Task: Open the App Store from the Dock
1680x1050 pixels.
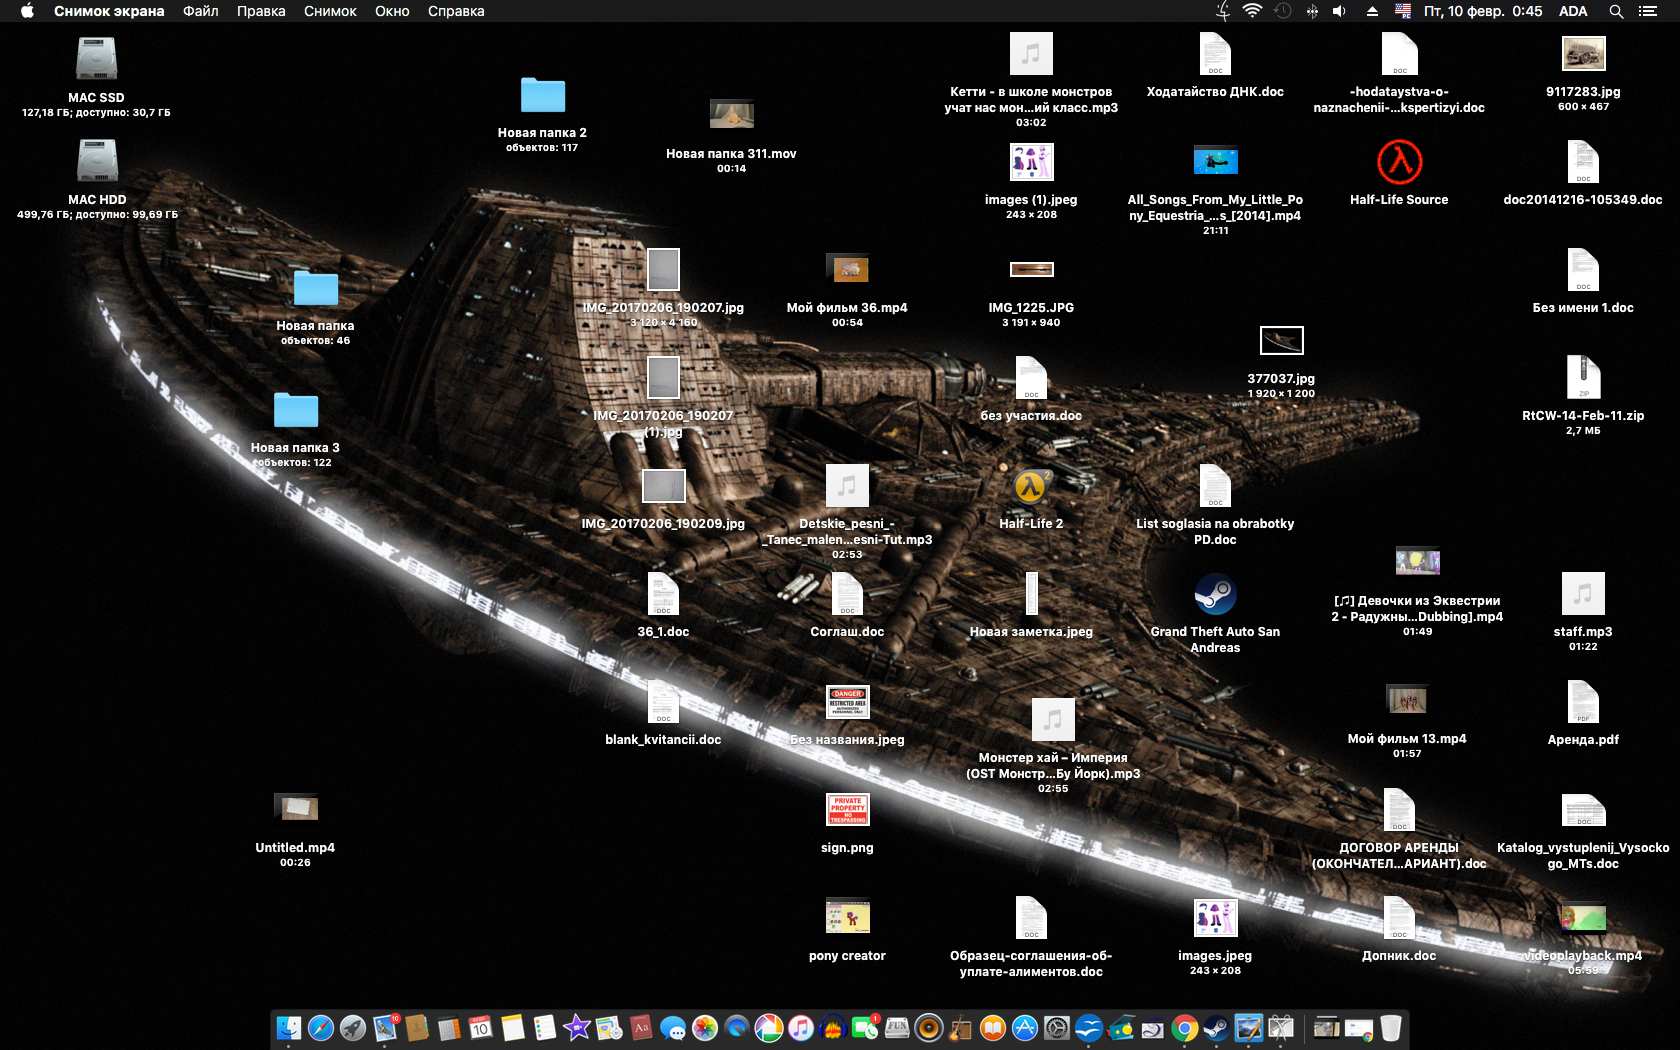Action: click(x=1025, y=1028)
